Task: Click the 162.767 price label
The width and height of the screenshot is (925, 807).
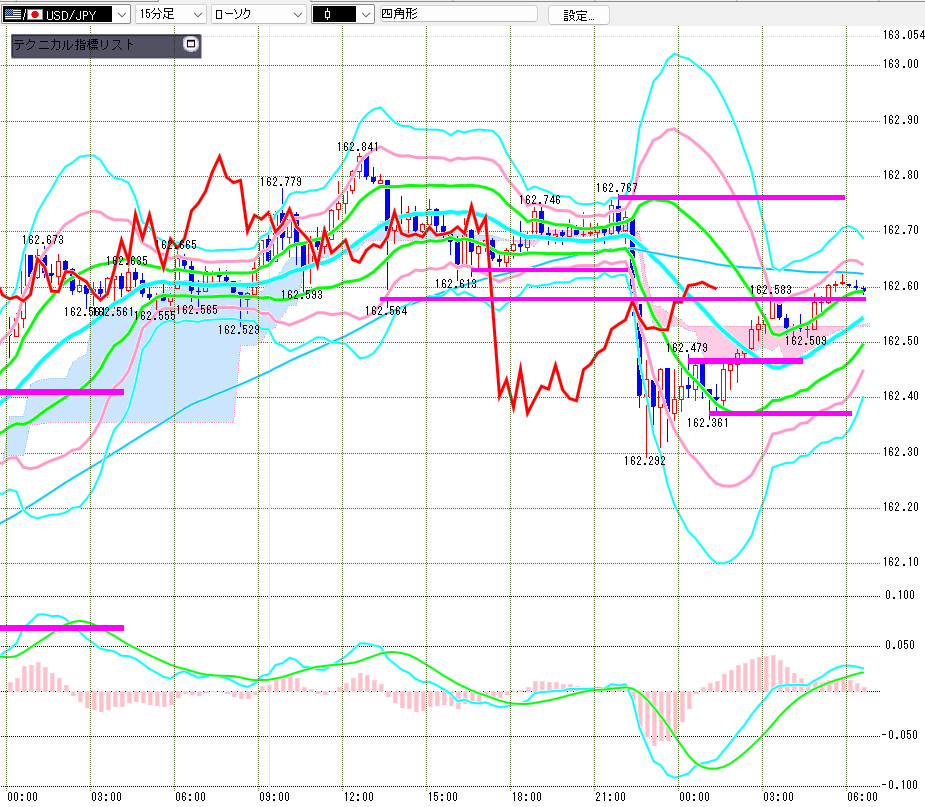Action: (616, 188)
